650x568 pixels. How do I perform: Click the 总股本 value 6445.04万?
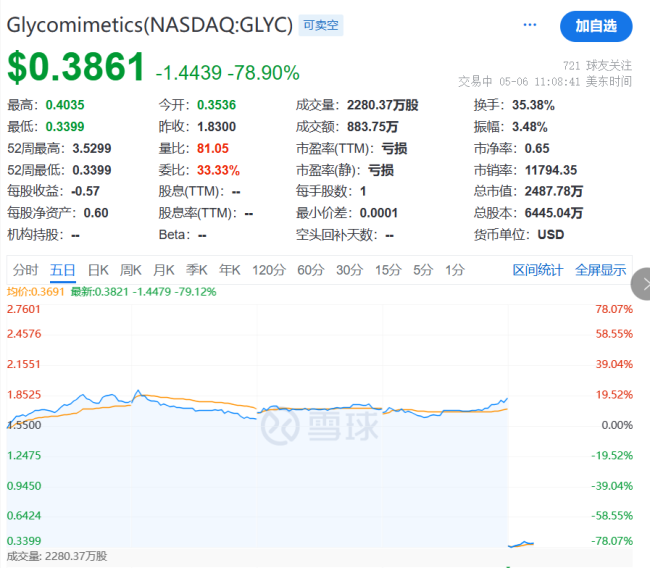click(x=554, y=213)
